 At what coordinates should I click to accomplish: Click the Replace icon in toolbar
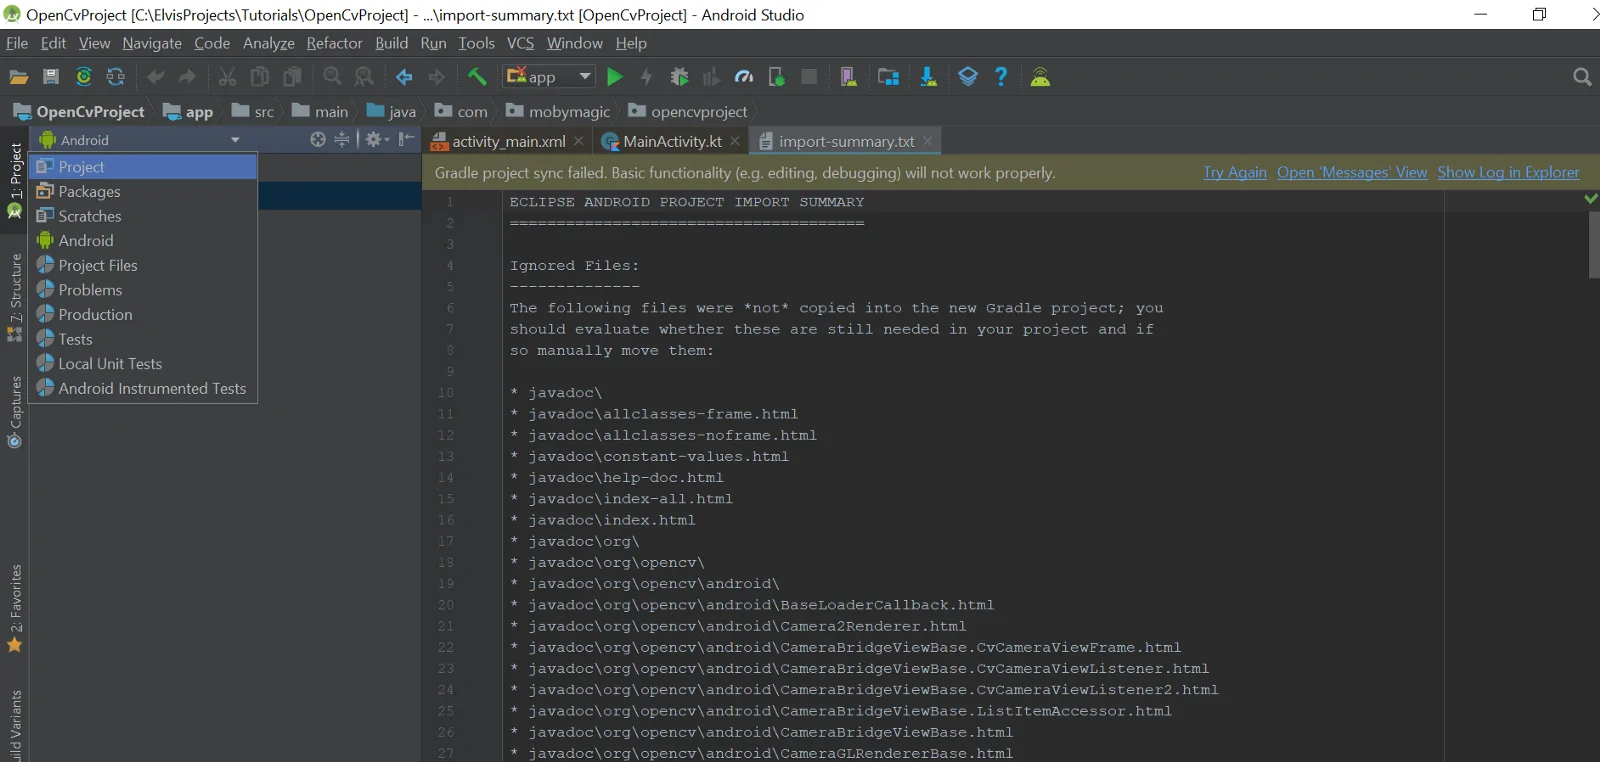click(365, 77)
